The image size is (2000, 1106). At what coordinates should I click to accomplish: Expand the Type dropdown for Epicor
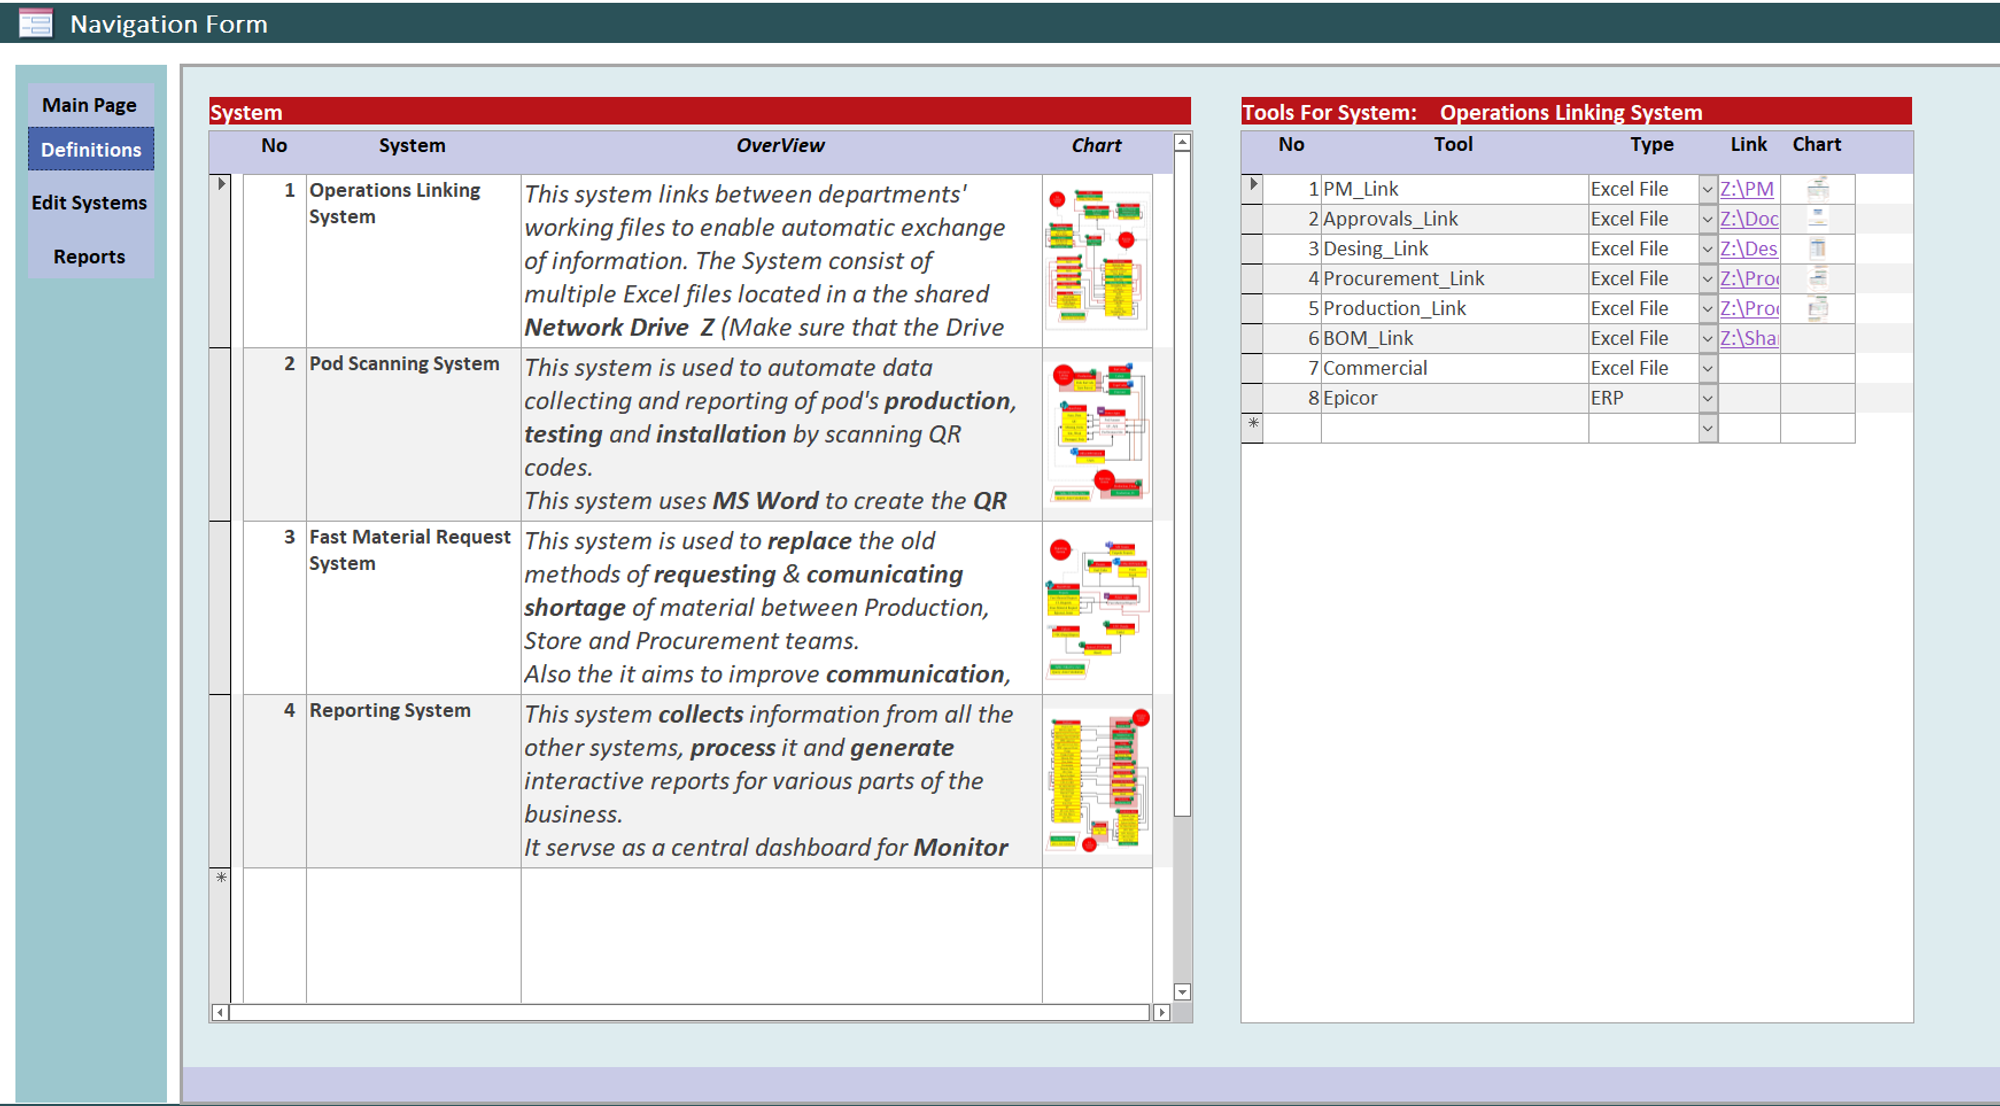[x=1707, y=398]
